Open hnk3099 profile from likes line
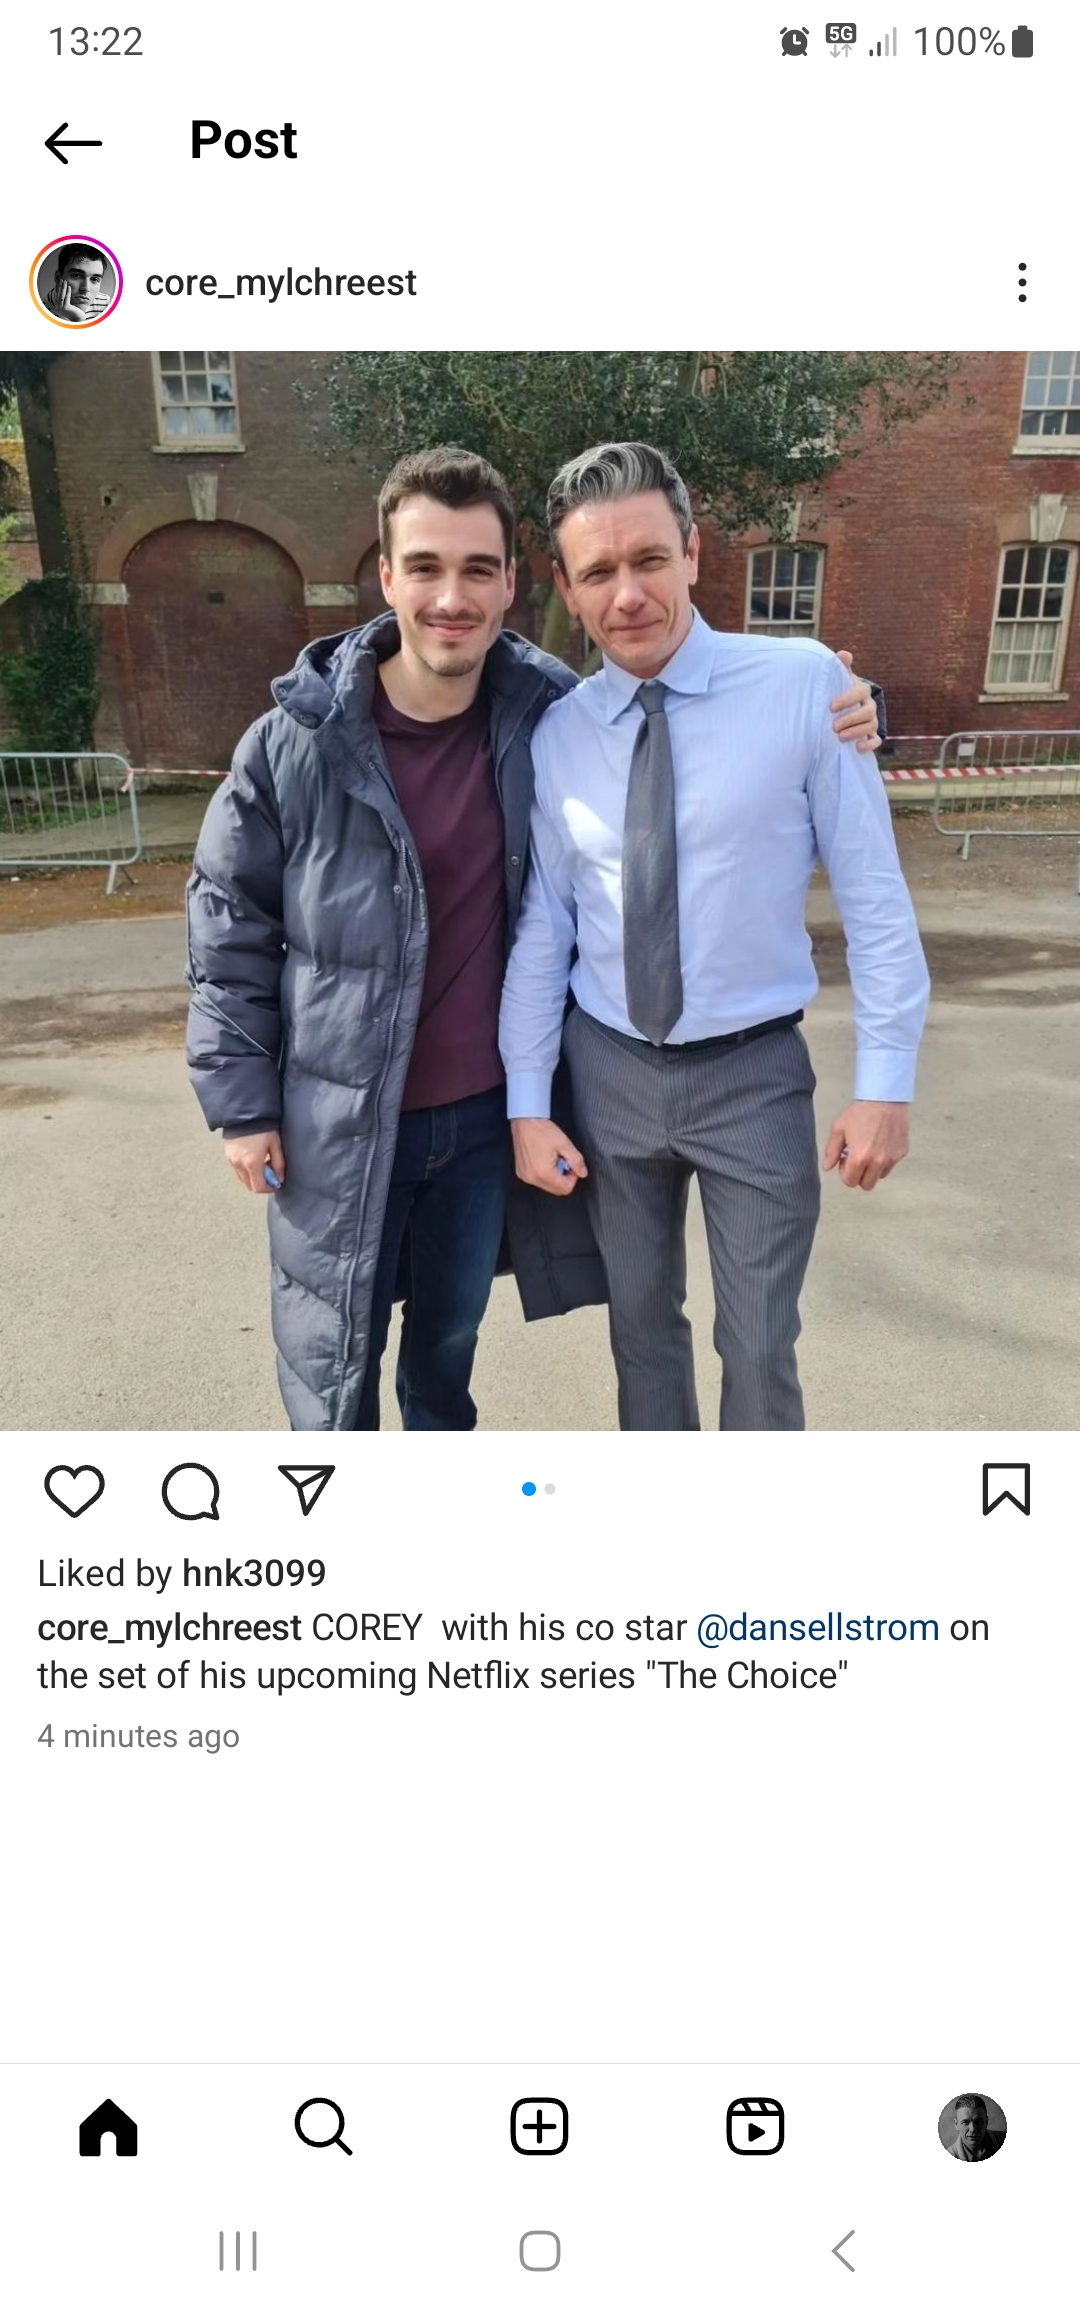 click(254, 1574)
